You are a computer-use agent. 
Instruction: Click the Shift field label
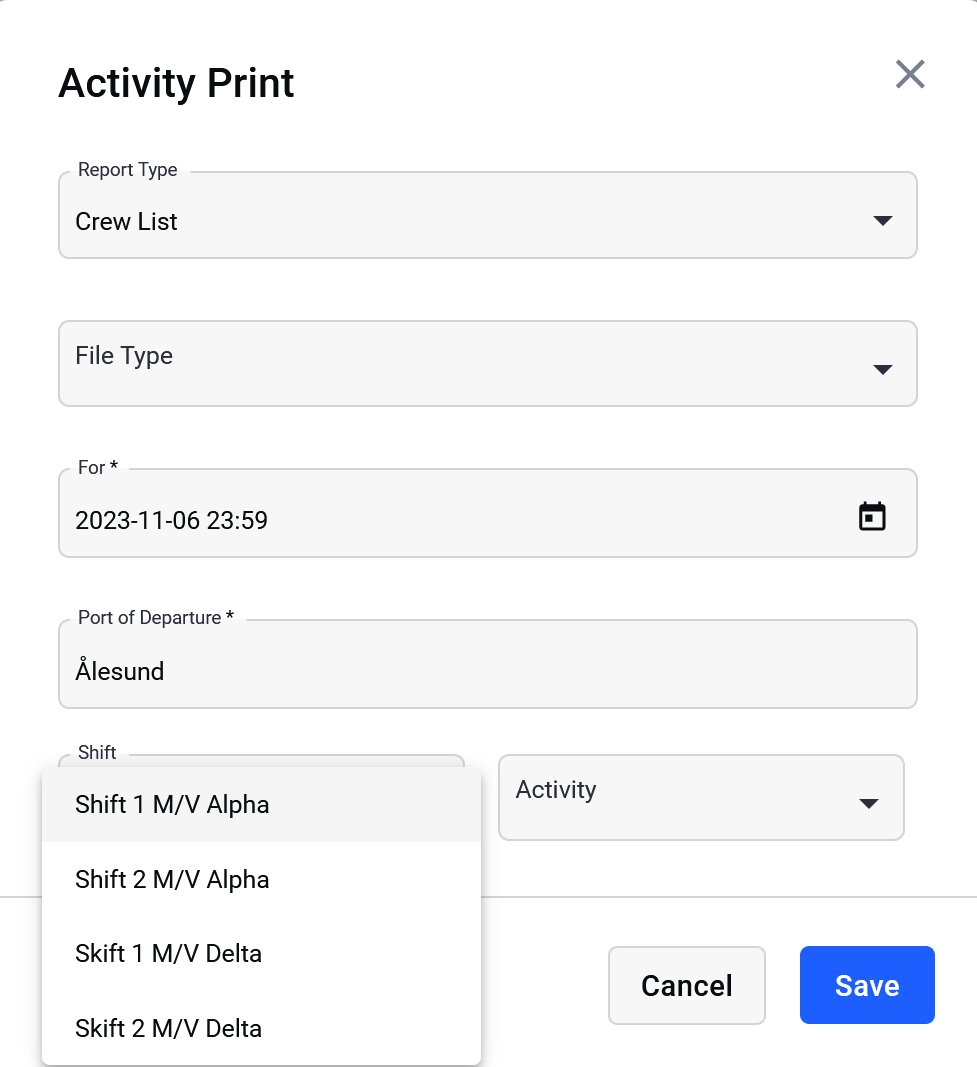coord(97,752)
